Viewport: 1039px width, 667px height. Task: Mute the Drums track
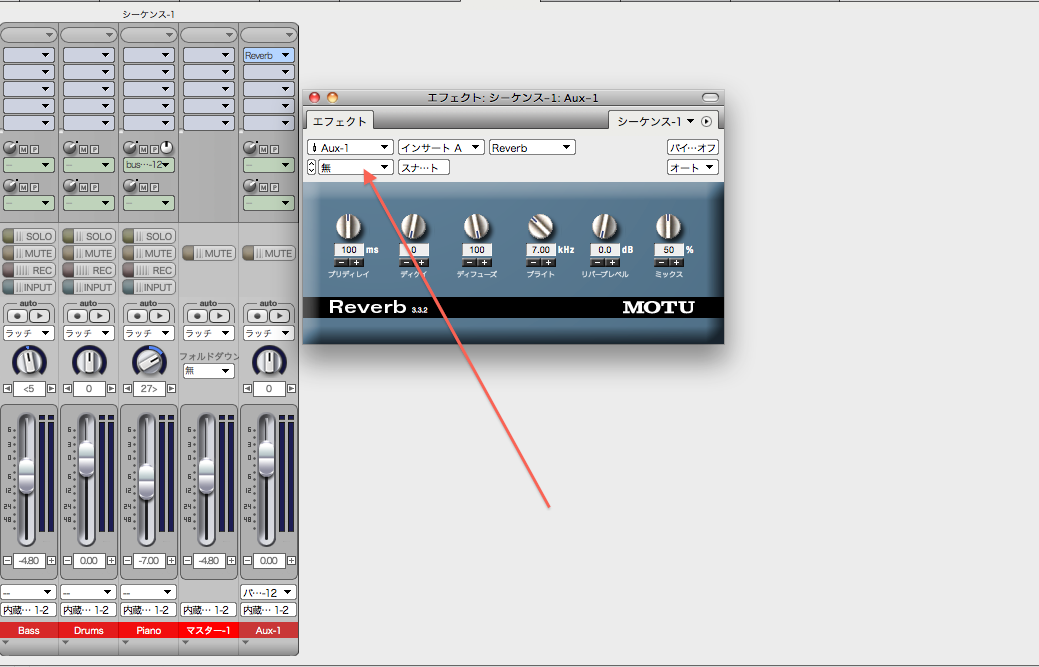point(88,253)
